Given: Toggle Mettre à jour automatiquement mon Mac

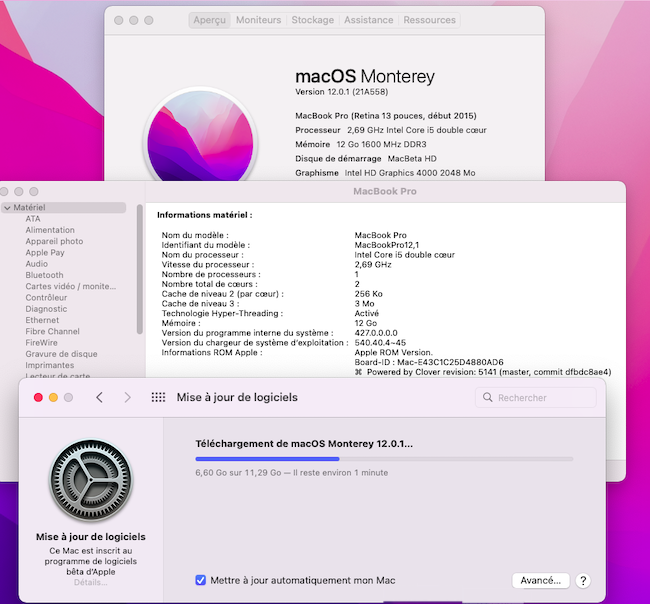Looking at the screenshot, I should [201, 580].
